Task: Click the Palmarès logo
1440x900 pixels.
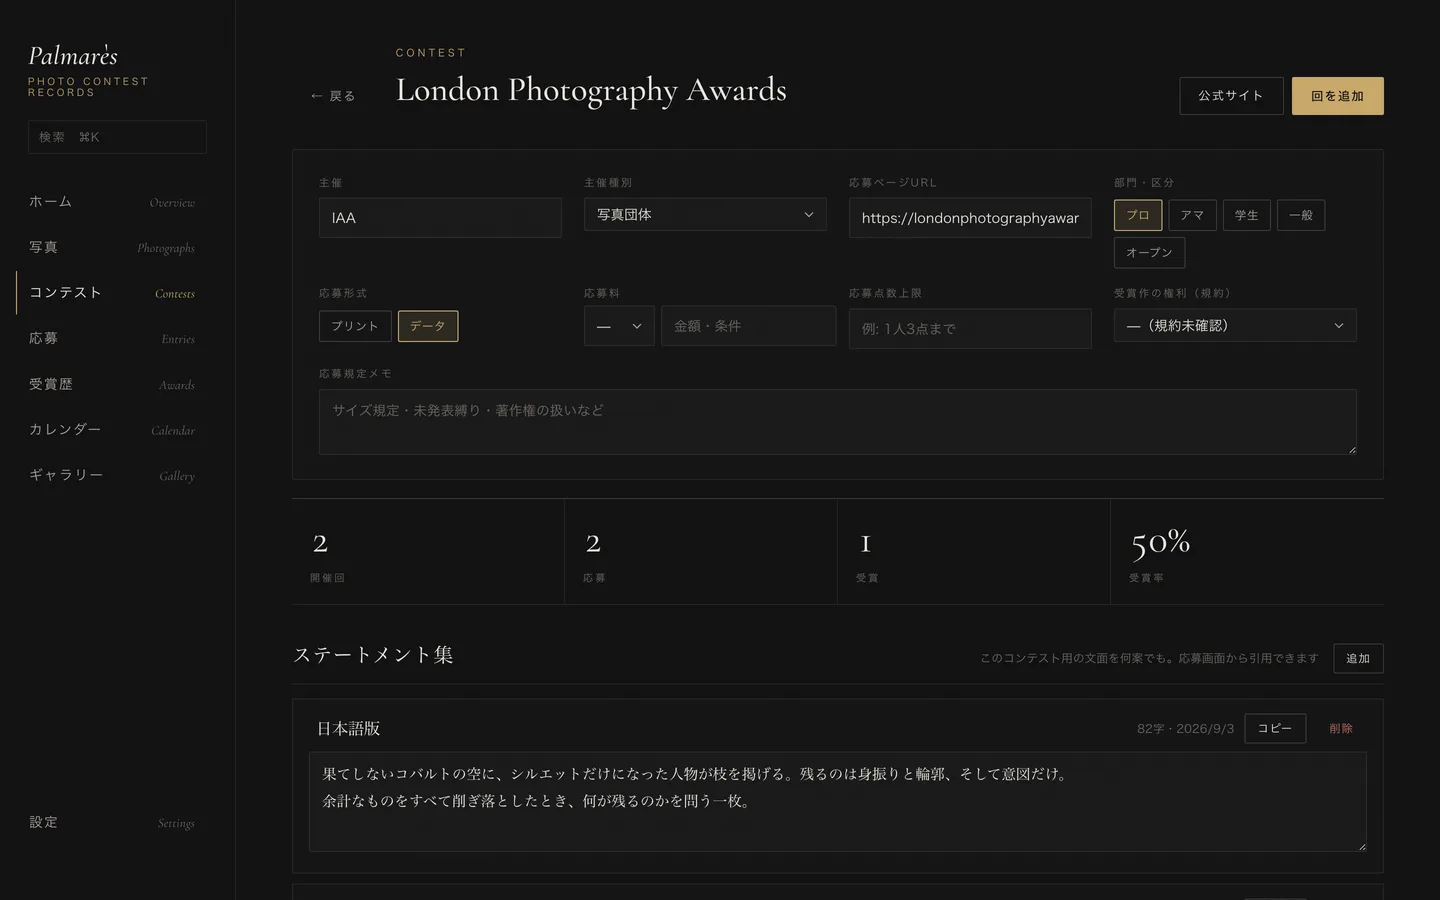Action: (73, 56)
